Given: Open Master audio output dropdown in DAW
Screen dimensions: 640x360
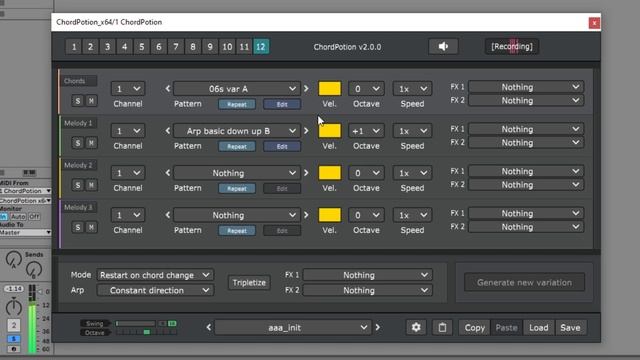Looking at the screenshot, I should point(25,232).
